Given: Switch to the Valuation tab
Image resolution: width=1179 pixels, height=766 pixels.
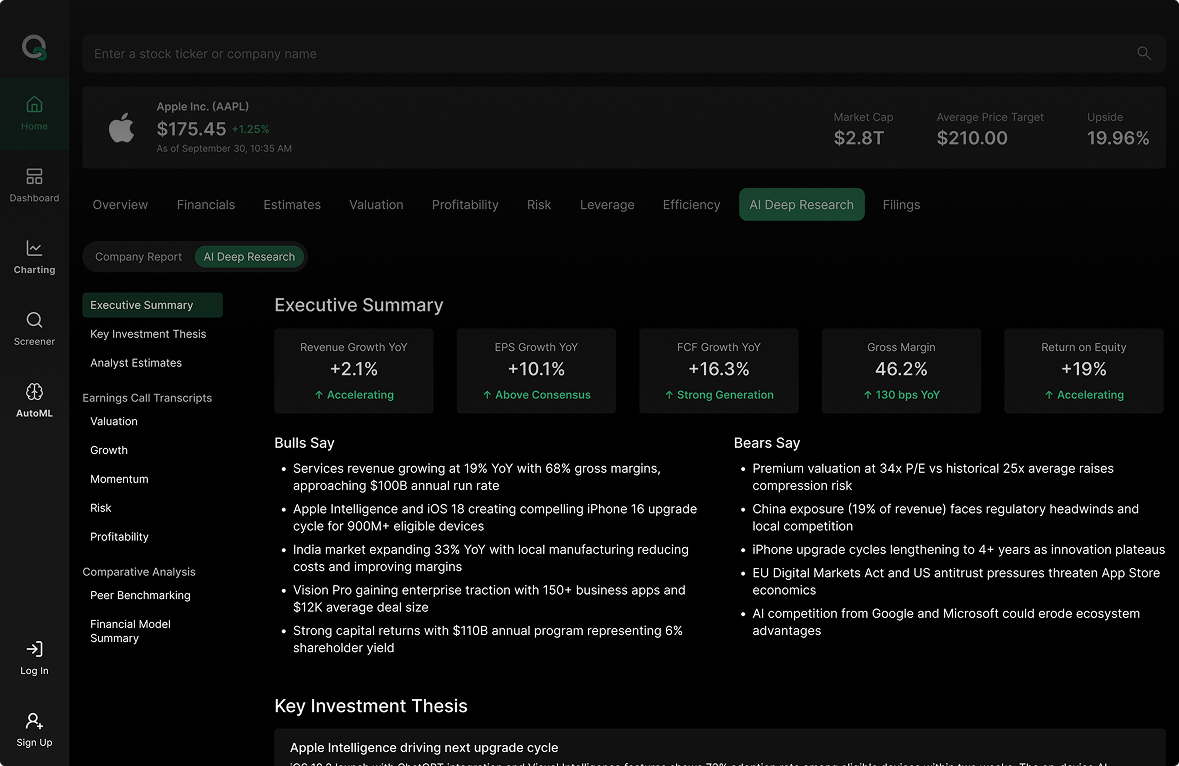Looking at the screenshot, I should 376,205.
